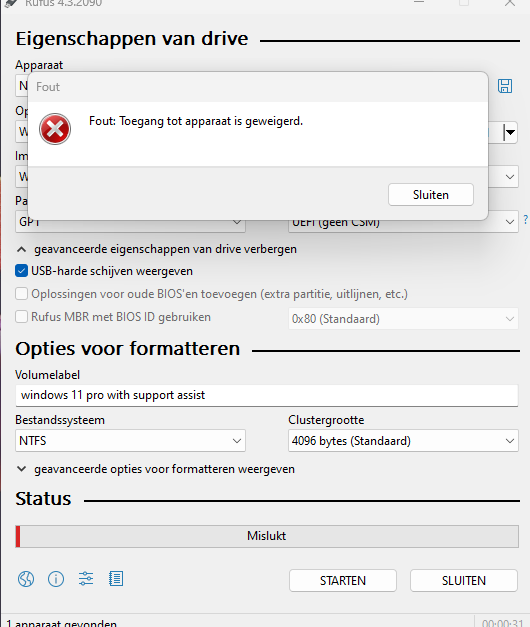
Task: Click the save drive image floppy icon
Action: click(x=505, y=86)
